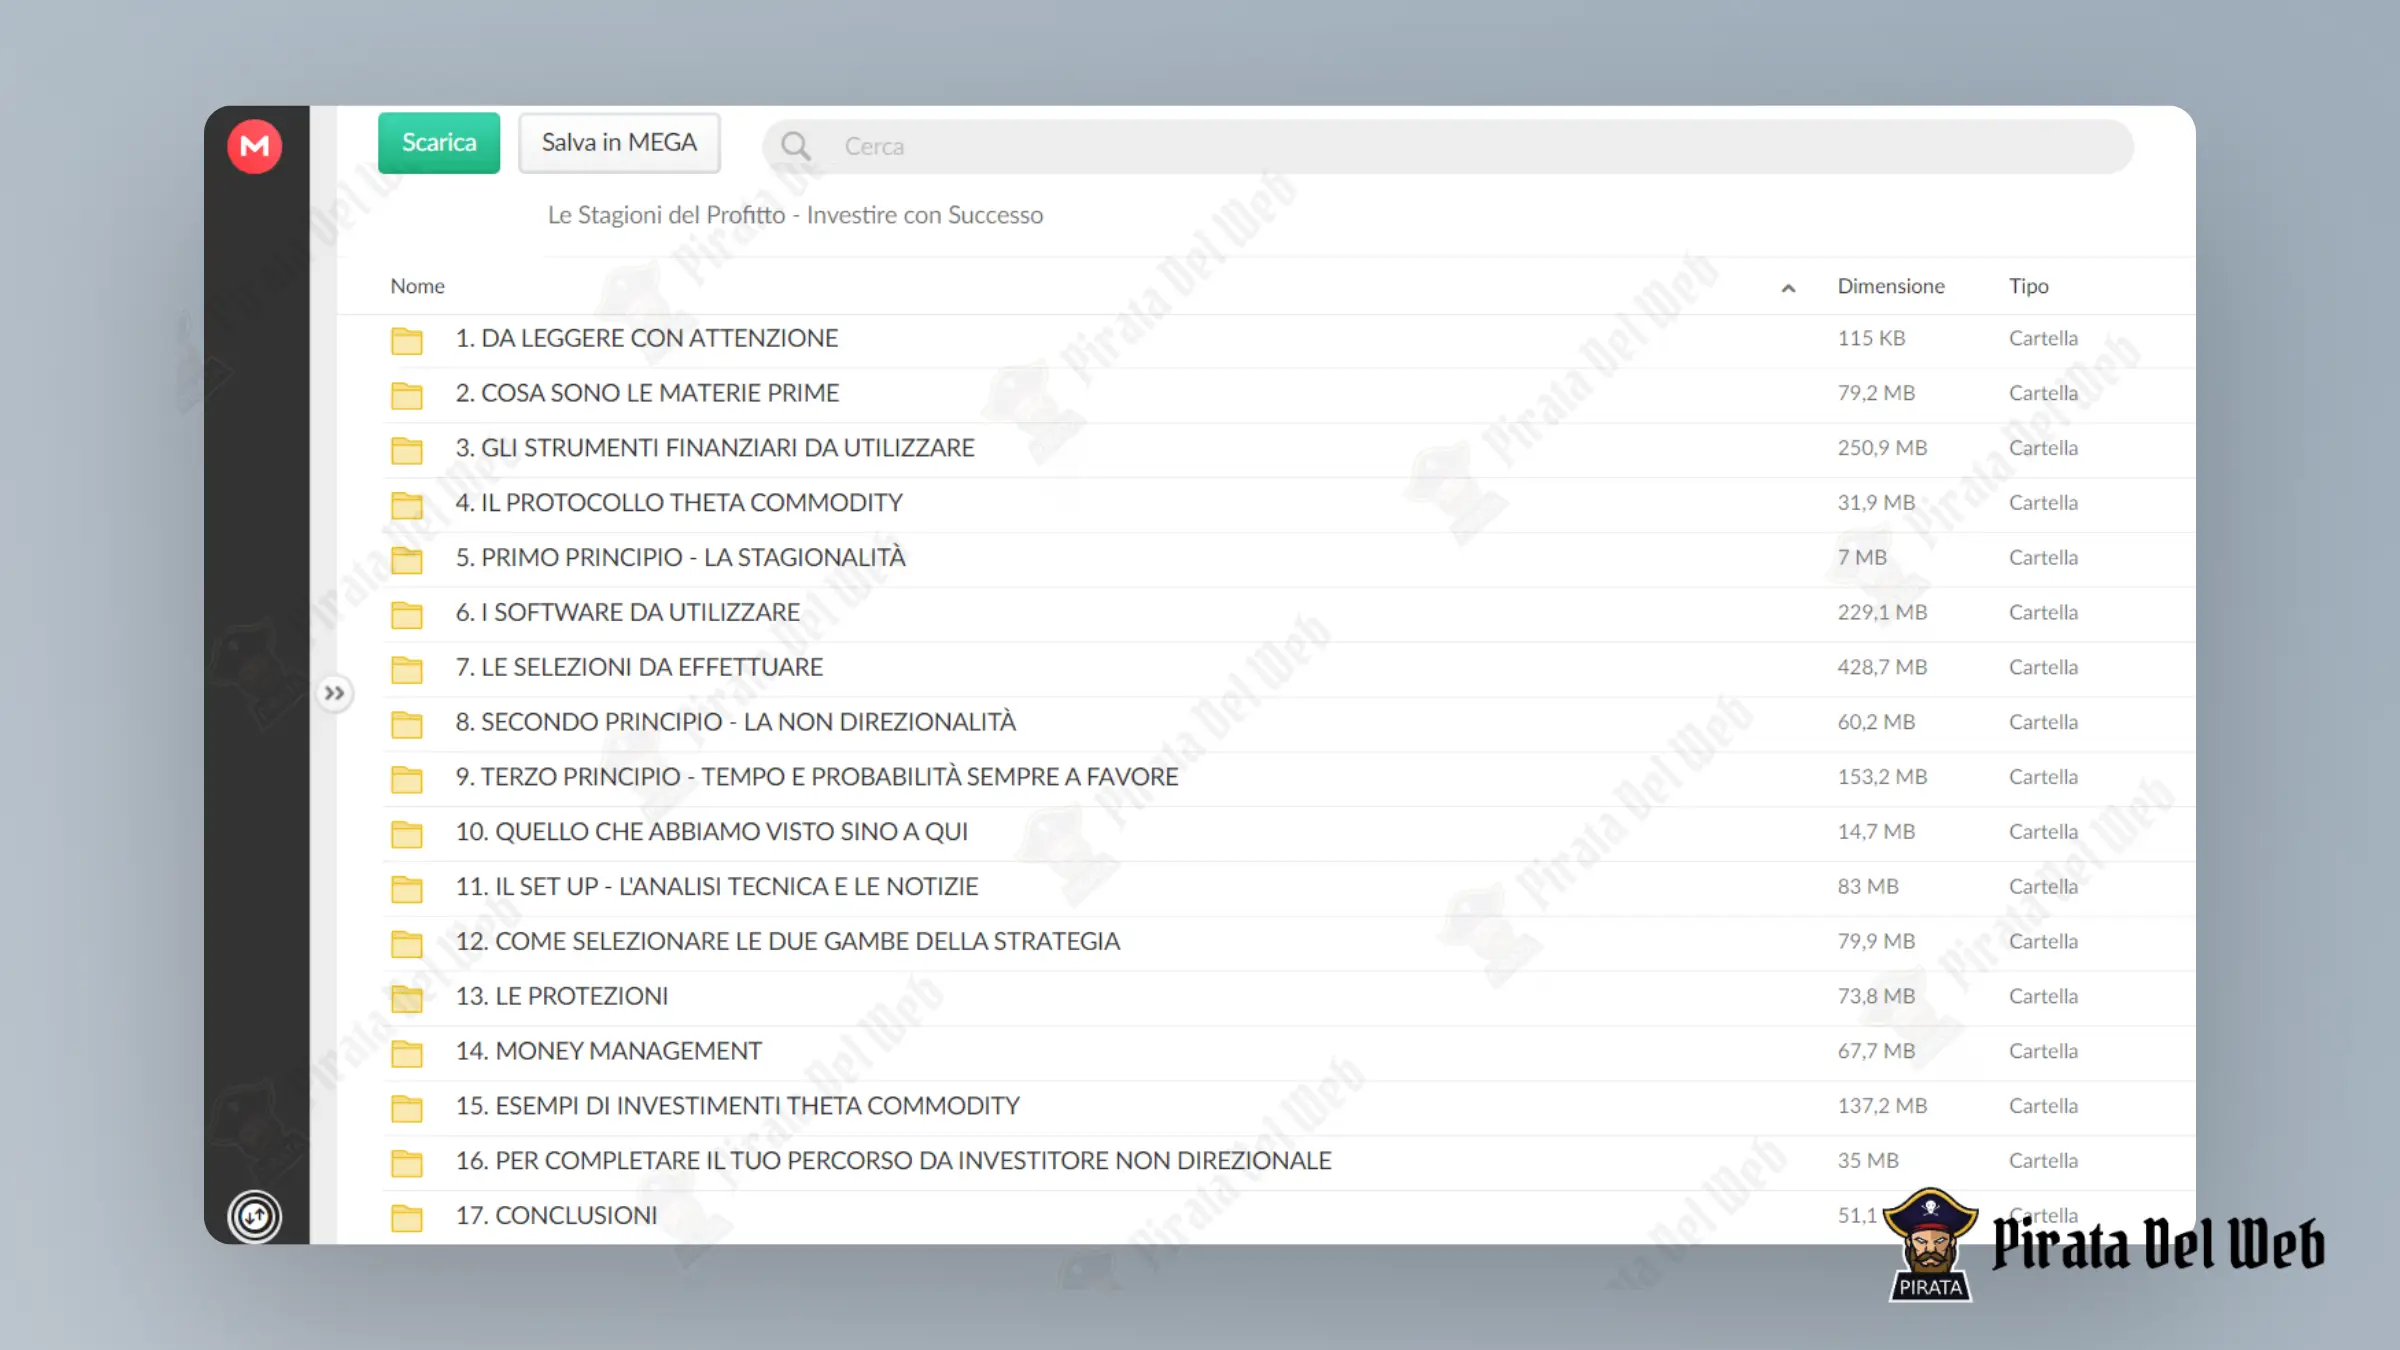Click folder icon for 12. COME SELEZIONARE LE DUE GAMBE
2400x1350 pixels.
click(406, 943)
